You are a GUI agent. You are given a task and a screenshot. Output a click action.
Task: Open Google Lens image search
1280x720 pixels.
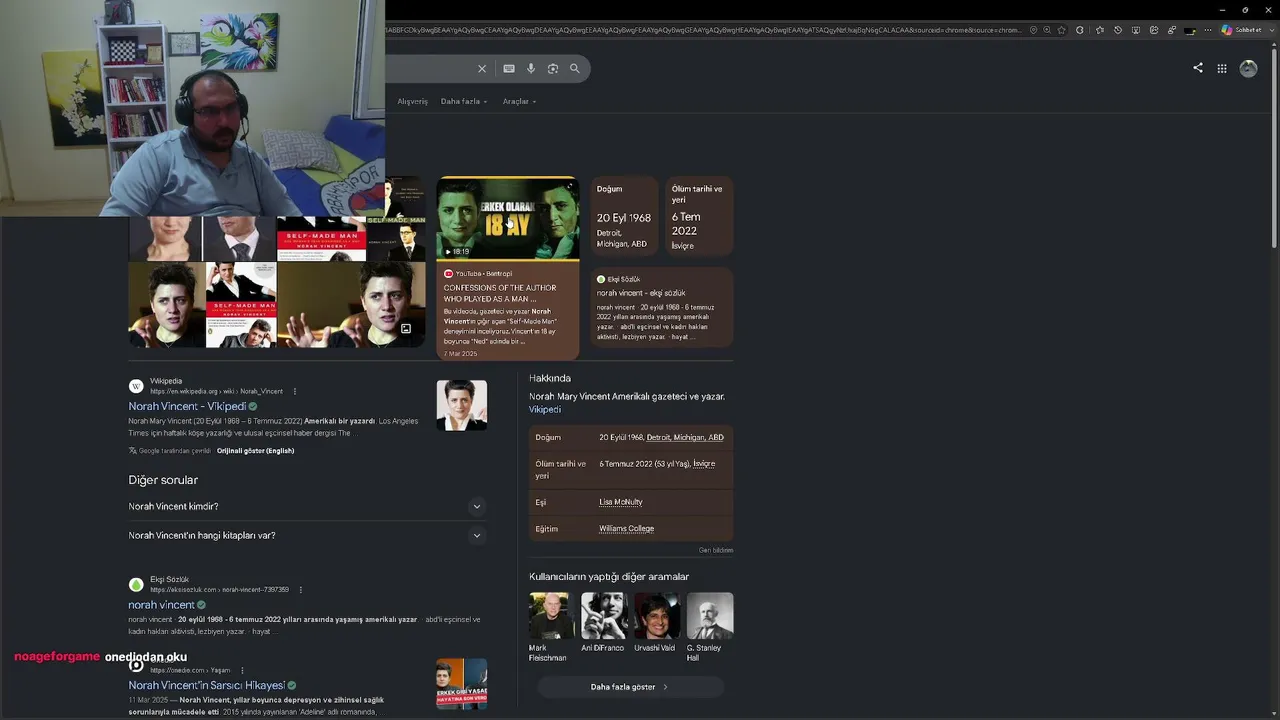[x=553, y=69]
